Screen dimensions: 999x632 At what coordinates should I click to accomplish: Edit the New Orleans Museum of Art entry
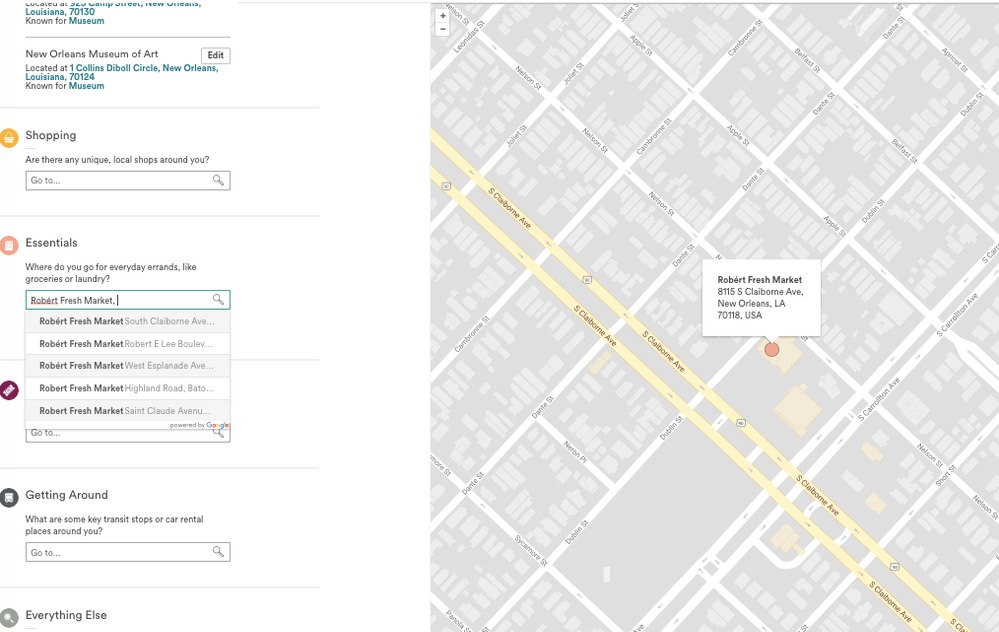click(x=215, y=56)
